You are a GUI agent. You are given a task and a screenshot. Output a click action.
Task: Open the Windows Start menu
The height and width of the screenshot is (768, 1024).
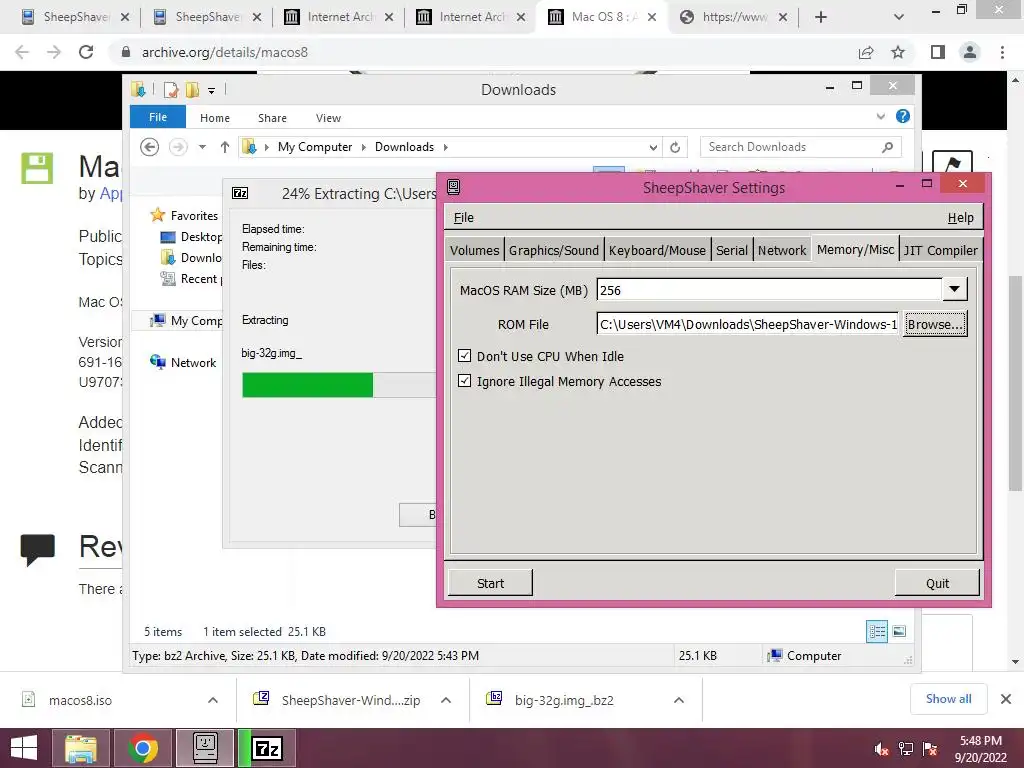pyautogui.click(x=24, y=748)
